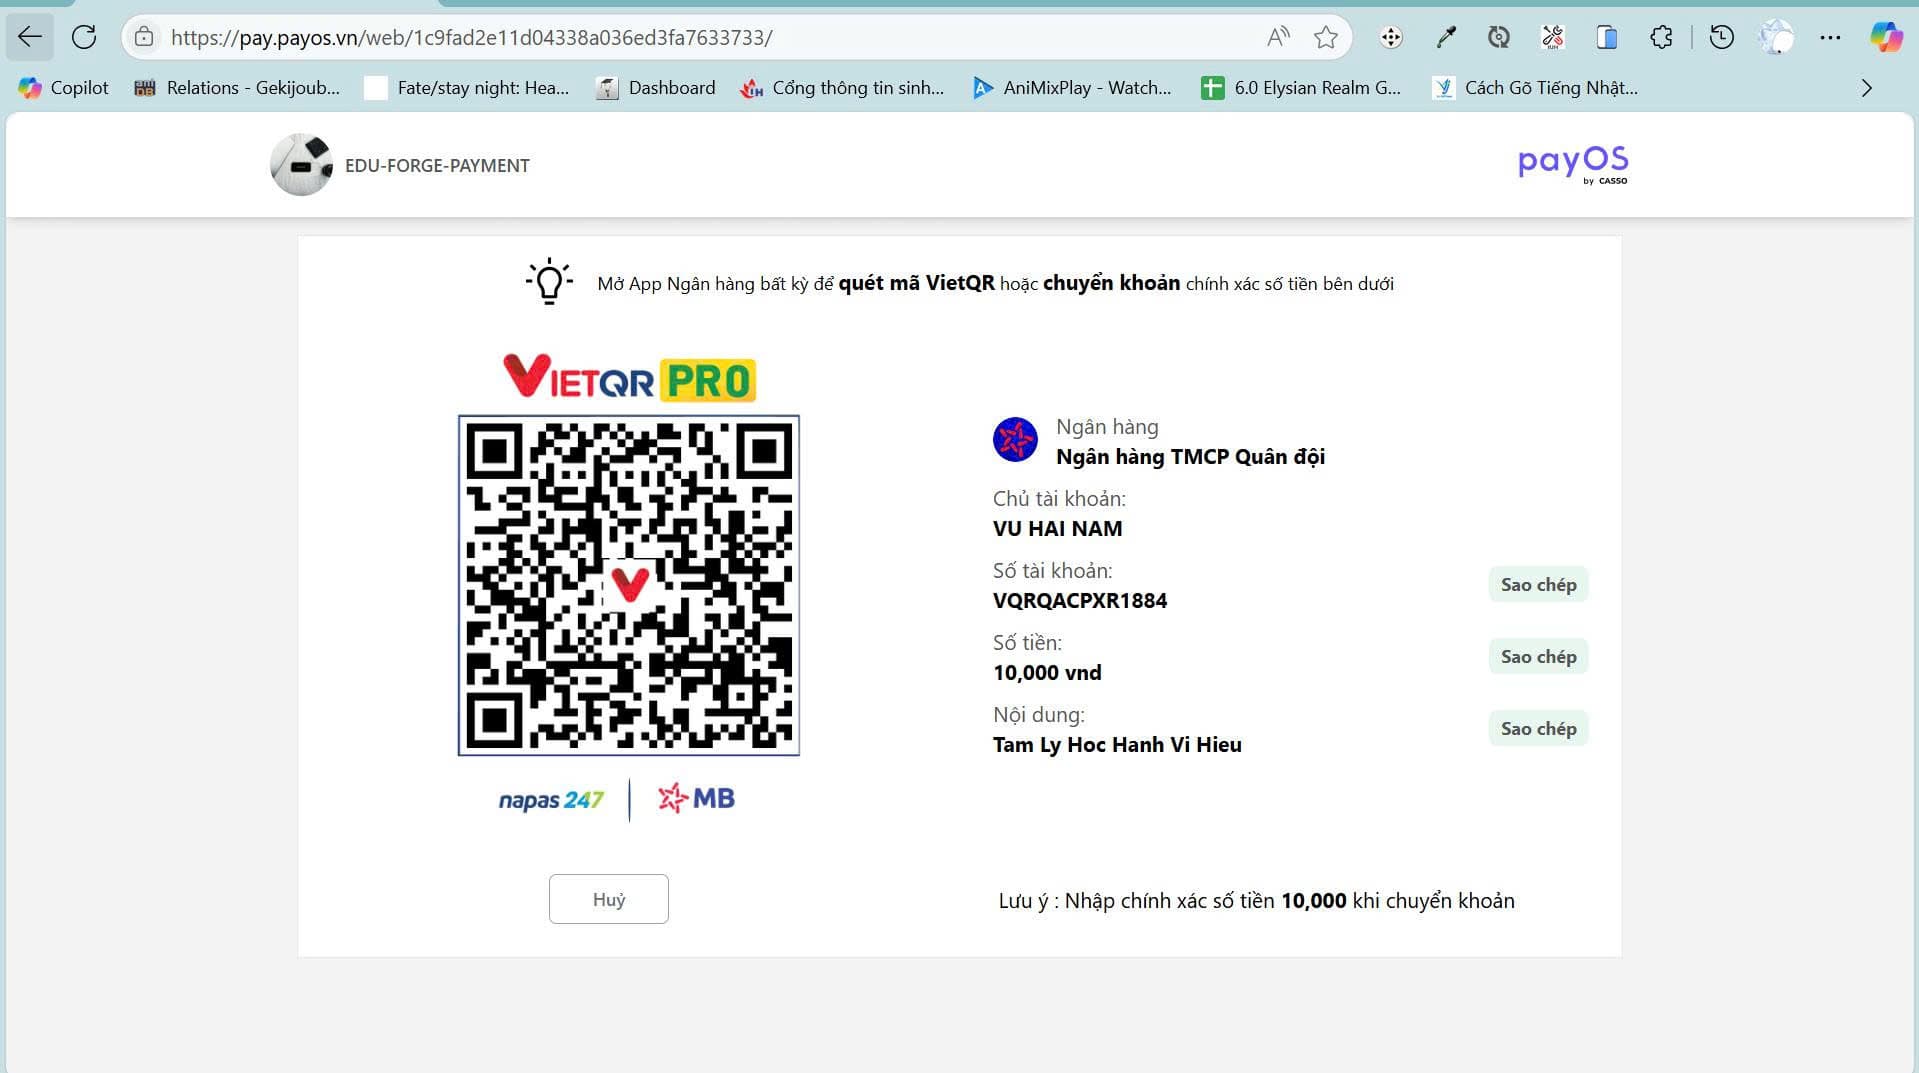Open Cách Gõ Tiếng Nhật... bookmark

click(x=1535, y=88)
